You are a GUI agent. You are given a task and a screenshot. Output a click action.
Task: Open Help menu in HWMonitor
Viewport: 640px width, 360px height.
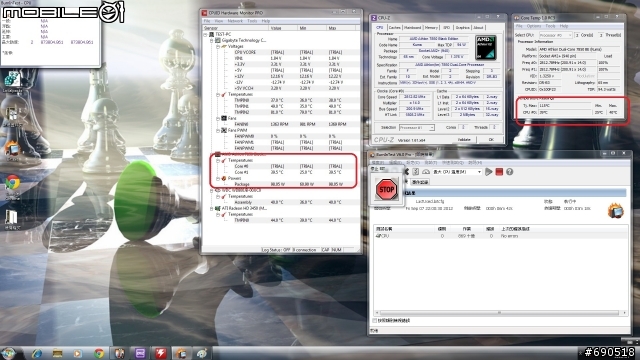(266, 21)
